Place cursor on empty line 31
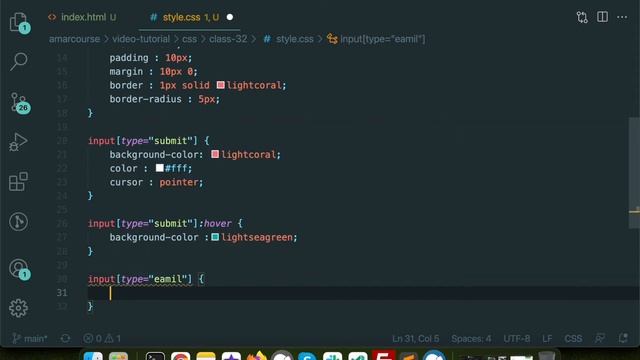The height and width of the screenshot is (360, 640). pyautogui.click(x=363, y=293)
